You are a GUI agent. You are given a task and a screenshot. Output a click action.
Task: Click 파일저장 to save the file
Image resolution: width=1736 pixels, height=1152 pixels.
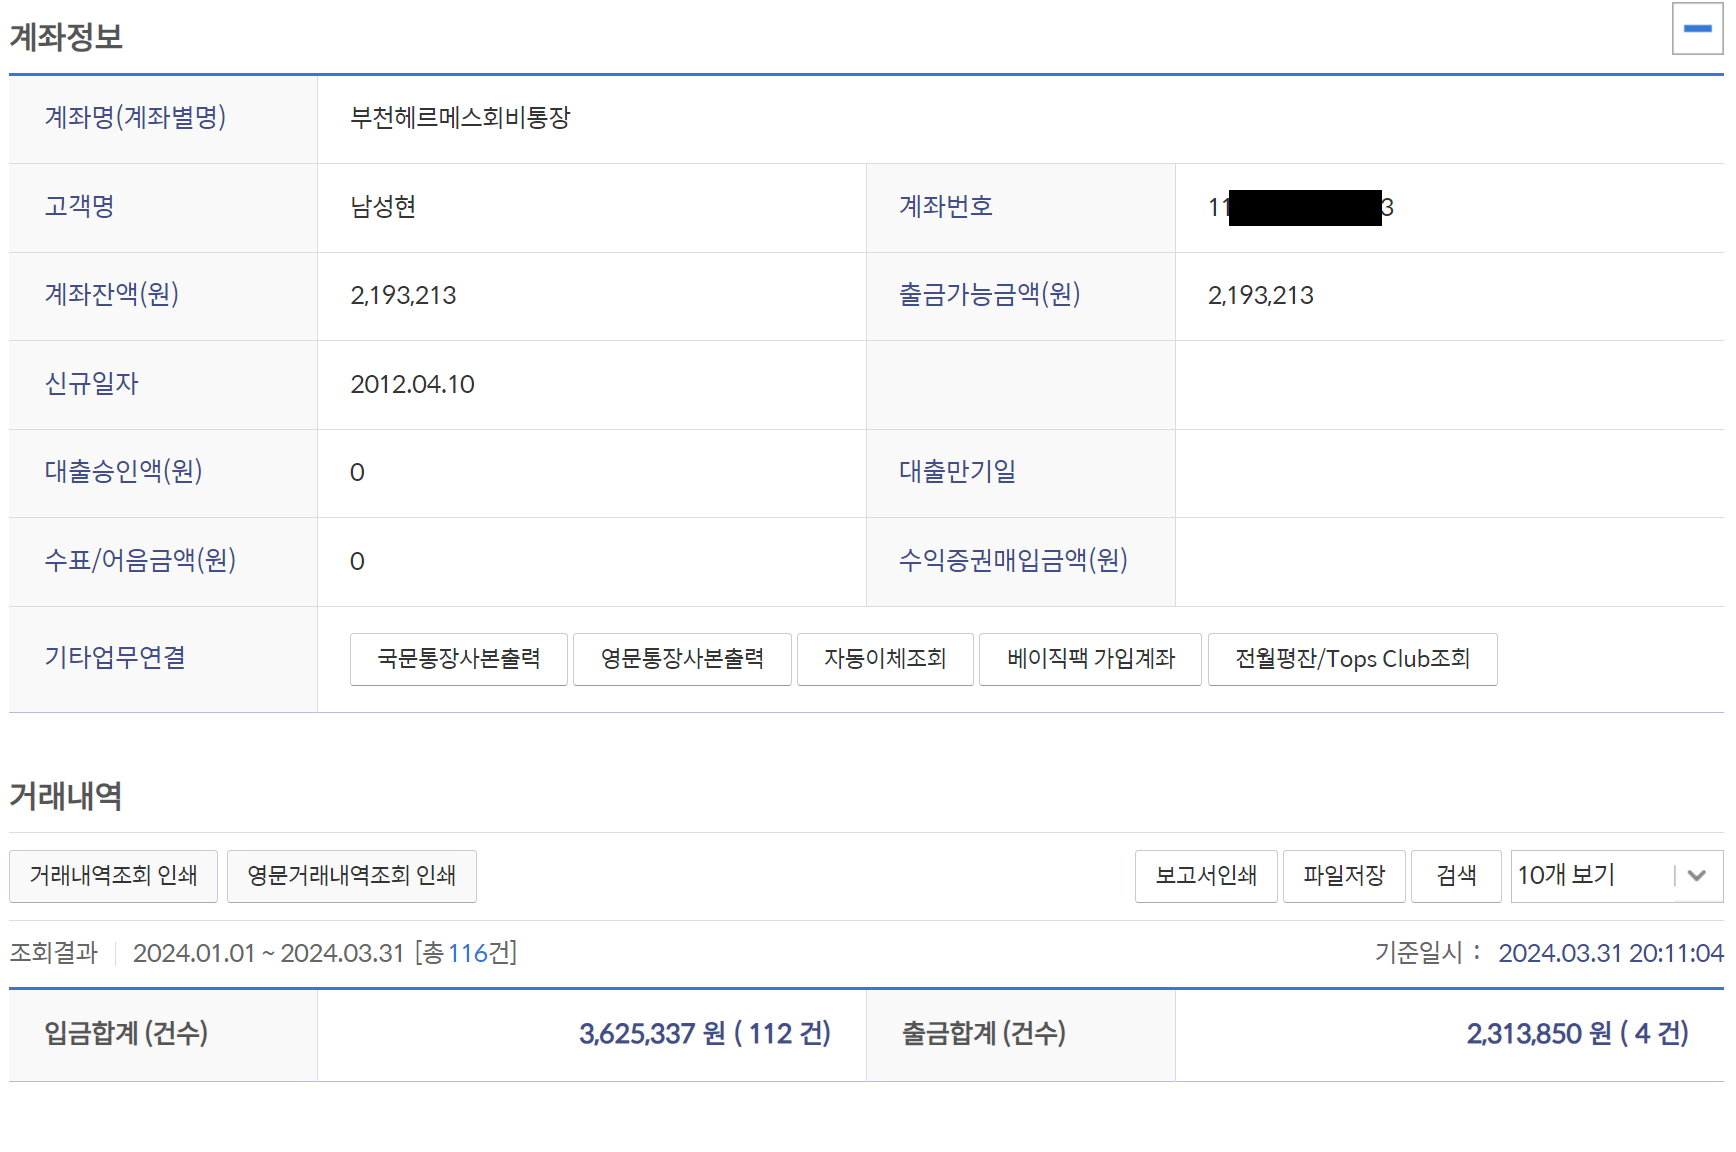[1344, 876]
